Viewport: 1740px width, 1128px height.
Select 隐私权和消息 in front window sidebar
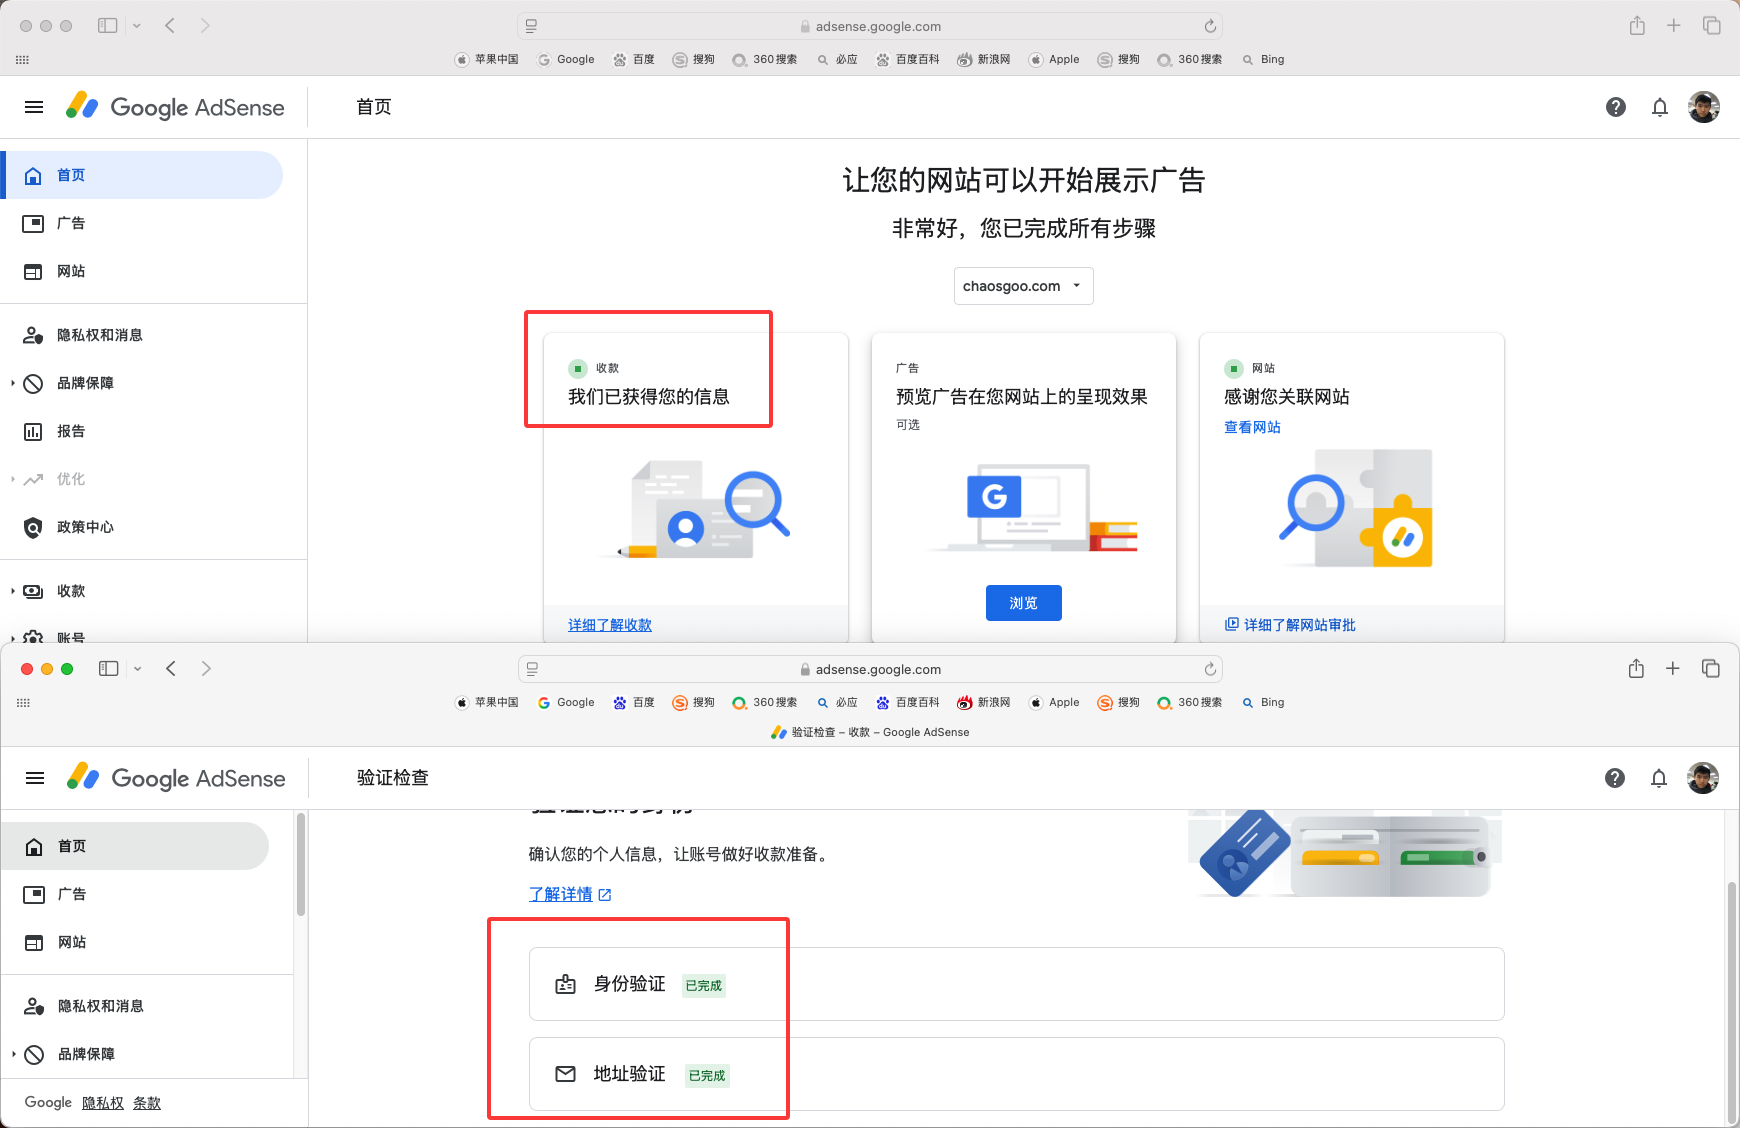tap(136, 1006)
